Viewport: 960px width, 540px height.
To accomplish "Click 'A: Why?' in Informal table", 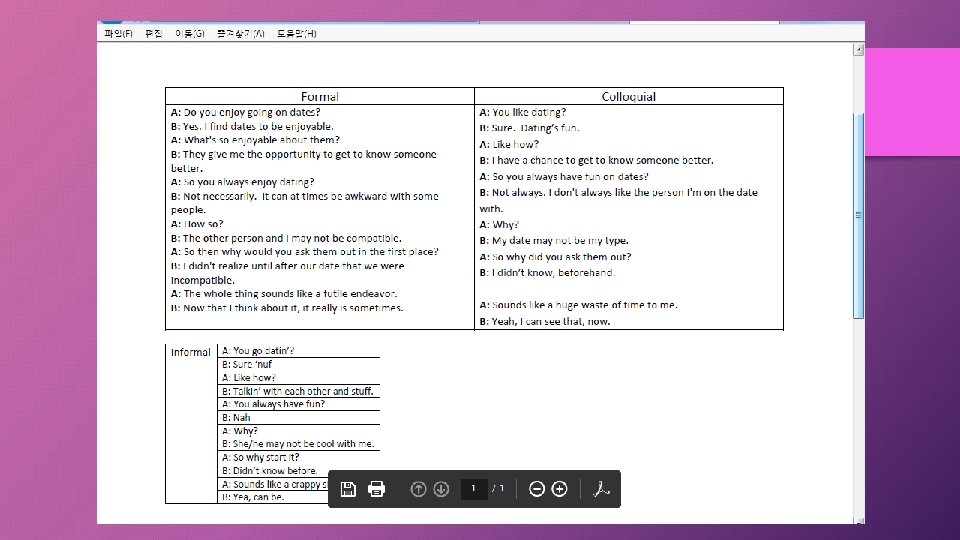I will (x=239, y=431).
